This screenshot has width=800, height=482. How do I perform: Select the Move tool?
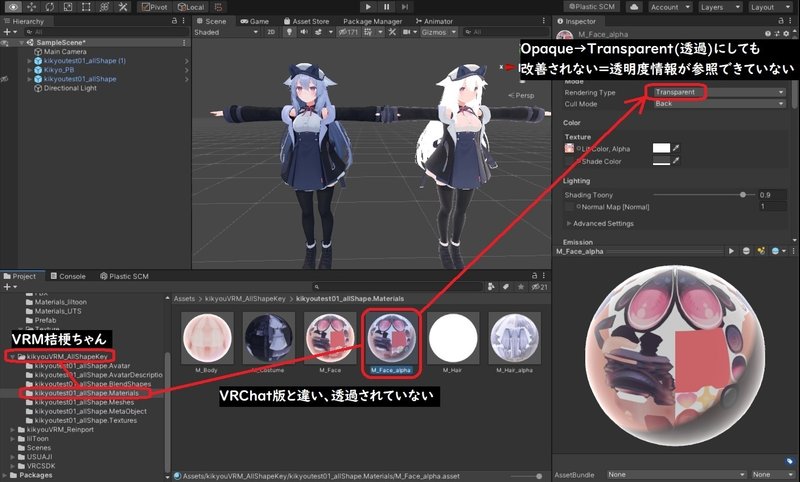(x=32, y=7)
